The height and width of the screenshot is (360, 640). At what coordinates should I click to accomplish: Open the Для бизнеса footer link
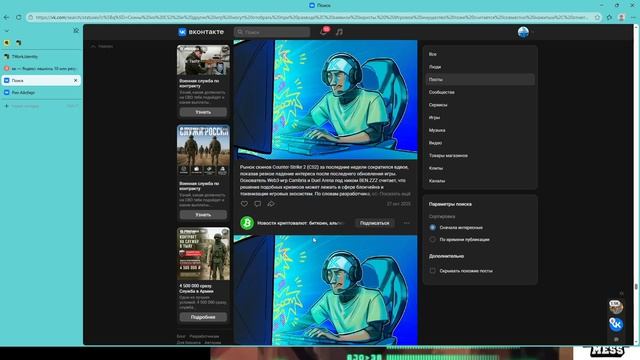click(x=189, y=342)
